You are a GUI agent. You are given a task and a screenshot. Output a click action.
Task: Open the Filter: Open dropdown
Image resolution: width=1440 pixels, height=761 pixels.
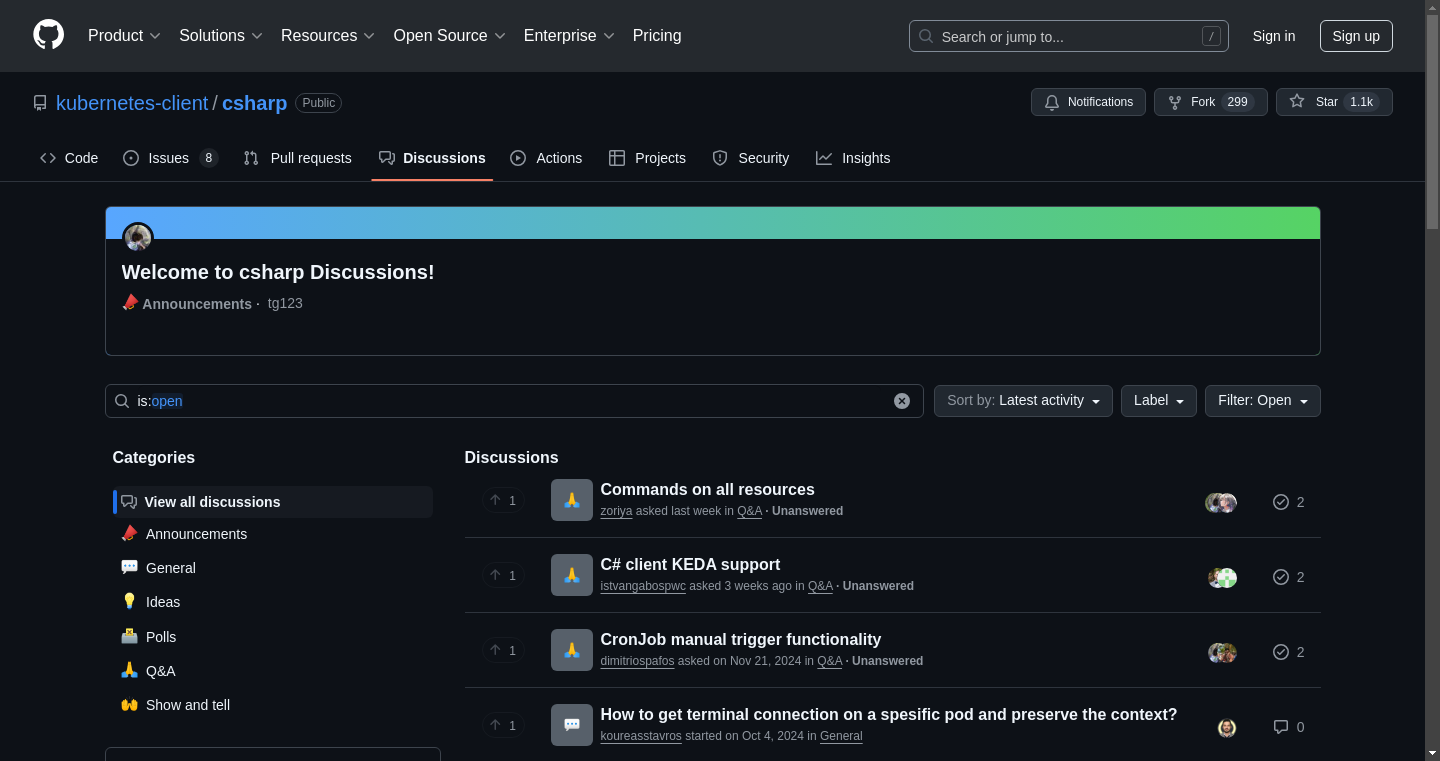[x=1262, y=401]
